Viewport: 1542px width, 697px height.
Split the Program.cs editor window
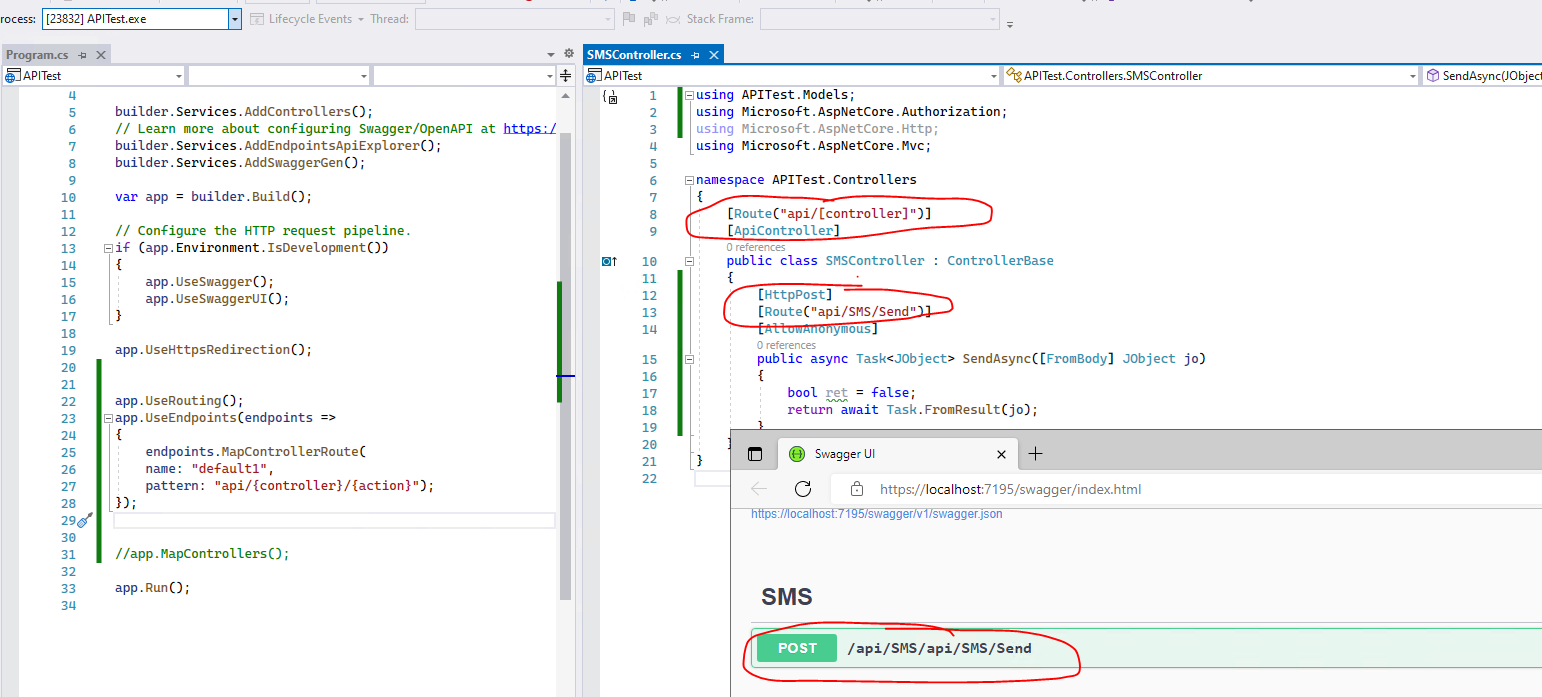click(x=565, y=76)
